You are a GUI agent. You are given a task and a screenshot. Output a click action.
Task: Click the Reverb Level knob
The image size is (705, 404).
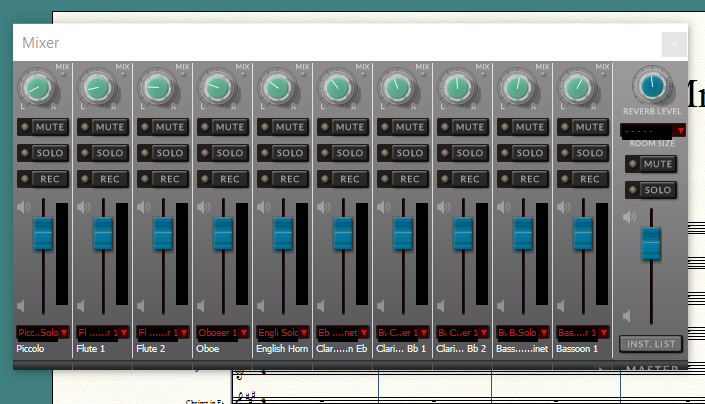tap(651, 86)
